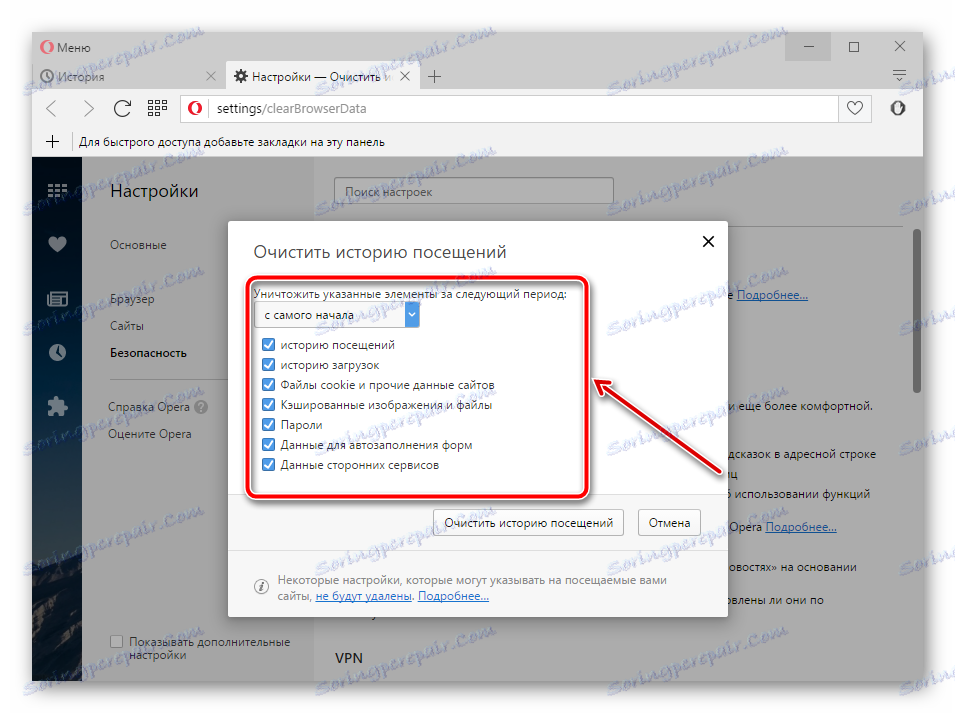Select the Безопасность settings section
The width and height of the screenshot is (955, 713).
coord(148,353)
